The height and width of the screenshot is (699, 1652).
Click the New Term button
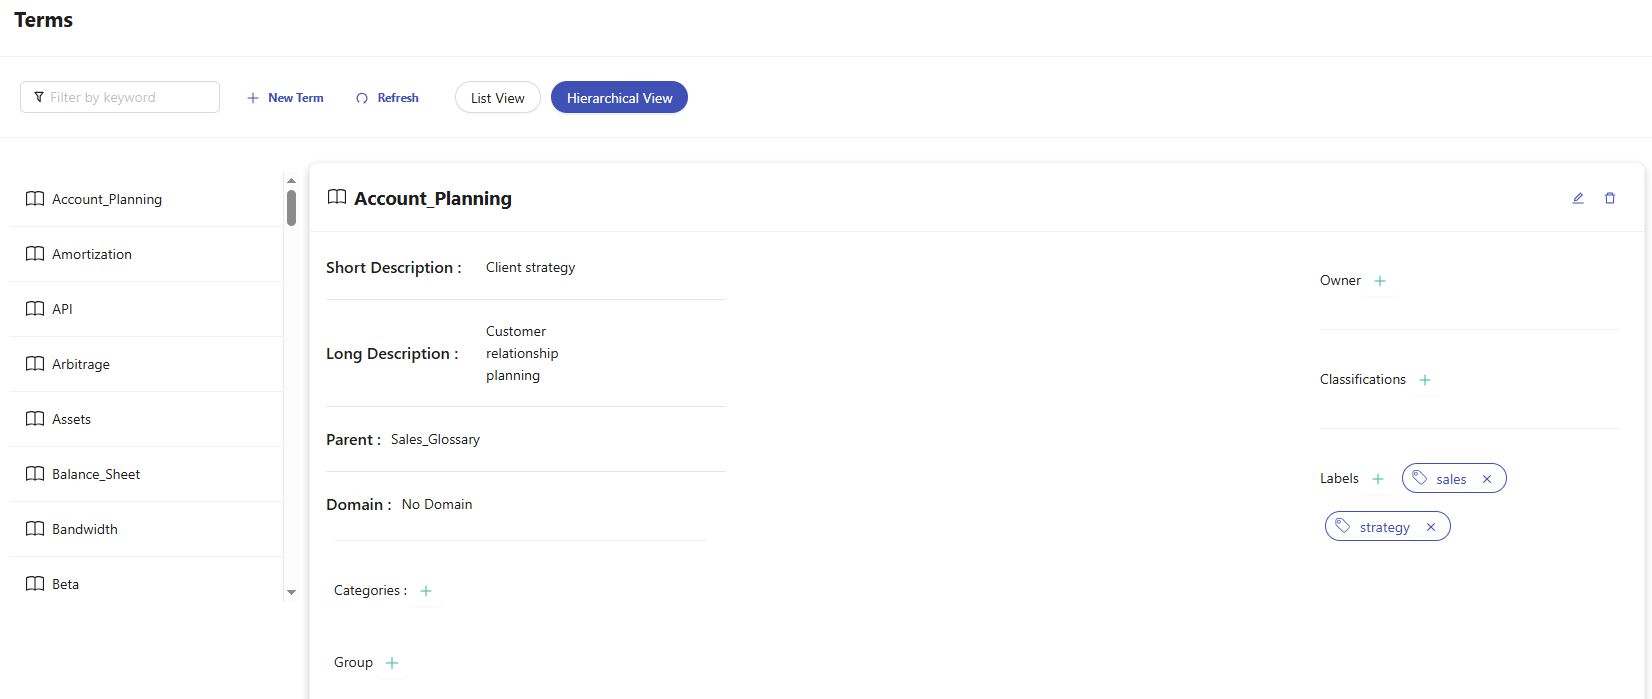pyautogui.click(x=286, y=98)
